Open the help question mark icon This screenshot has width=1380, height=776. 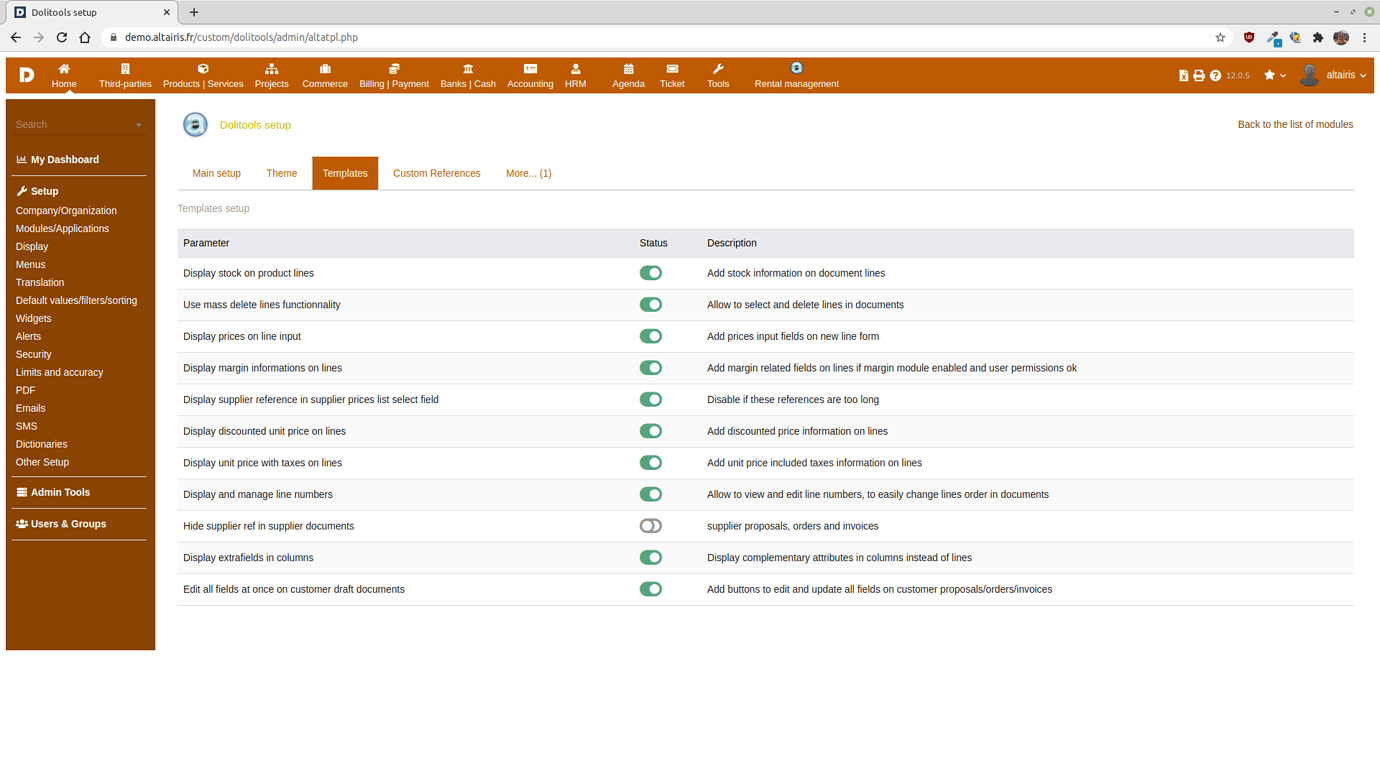tap(1214, 75)
